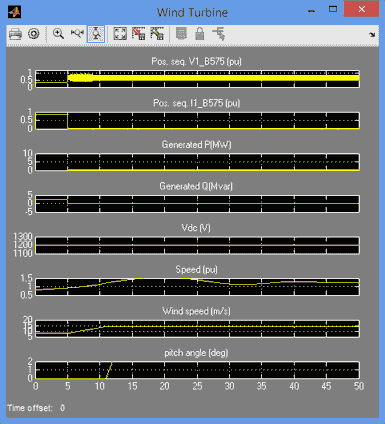
Task: Click the Pos. seq. V1_B575 plot area
Action: point(197,79)
